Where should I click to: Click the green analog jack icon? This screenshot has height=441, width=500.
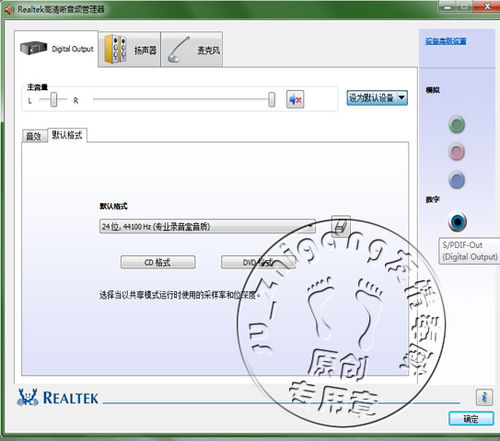[457, 125]
